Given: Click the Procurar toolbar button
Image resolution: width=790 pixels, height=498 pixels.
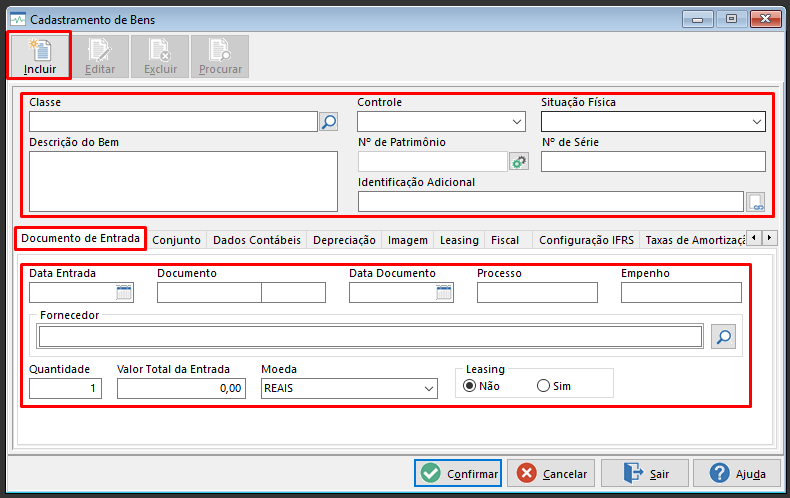Looking at the screenshot, I should tap(220, 56).
